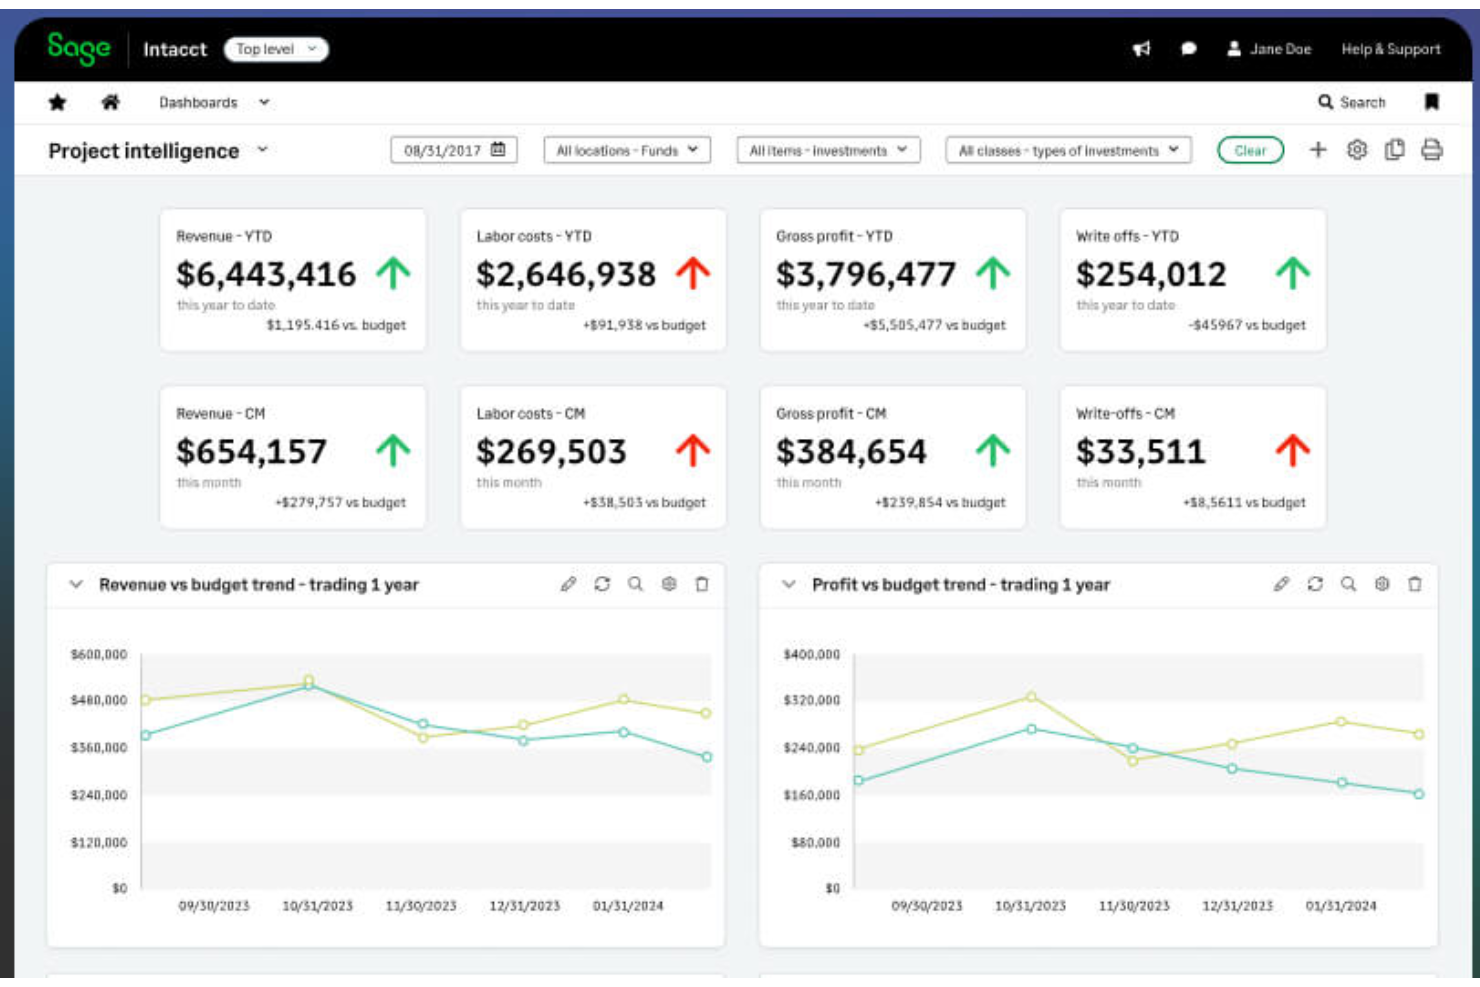This screenshot has height=987, width=1480.
Task: Zoom into the Revenue vs budget trend chart
Action: 635,585
